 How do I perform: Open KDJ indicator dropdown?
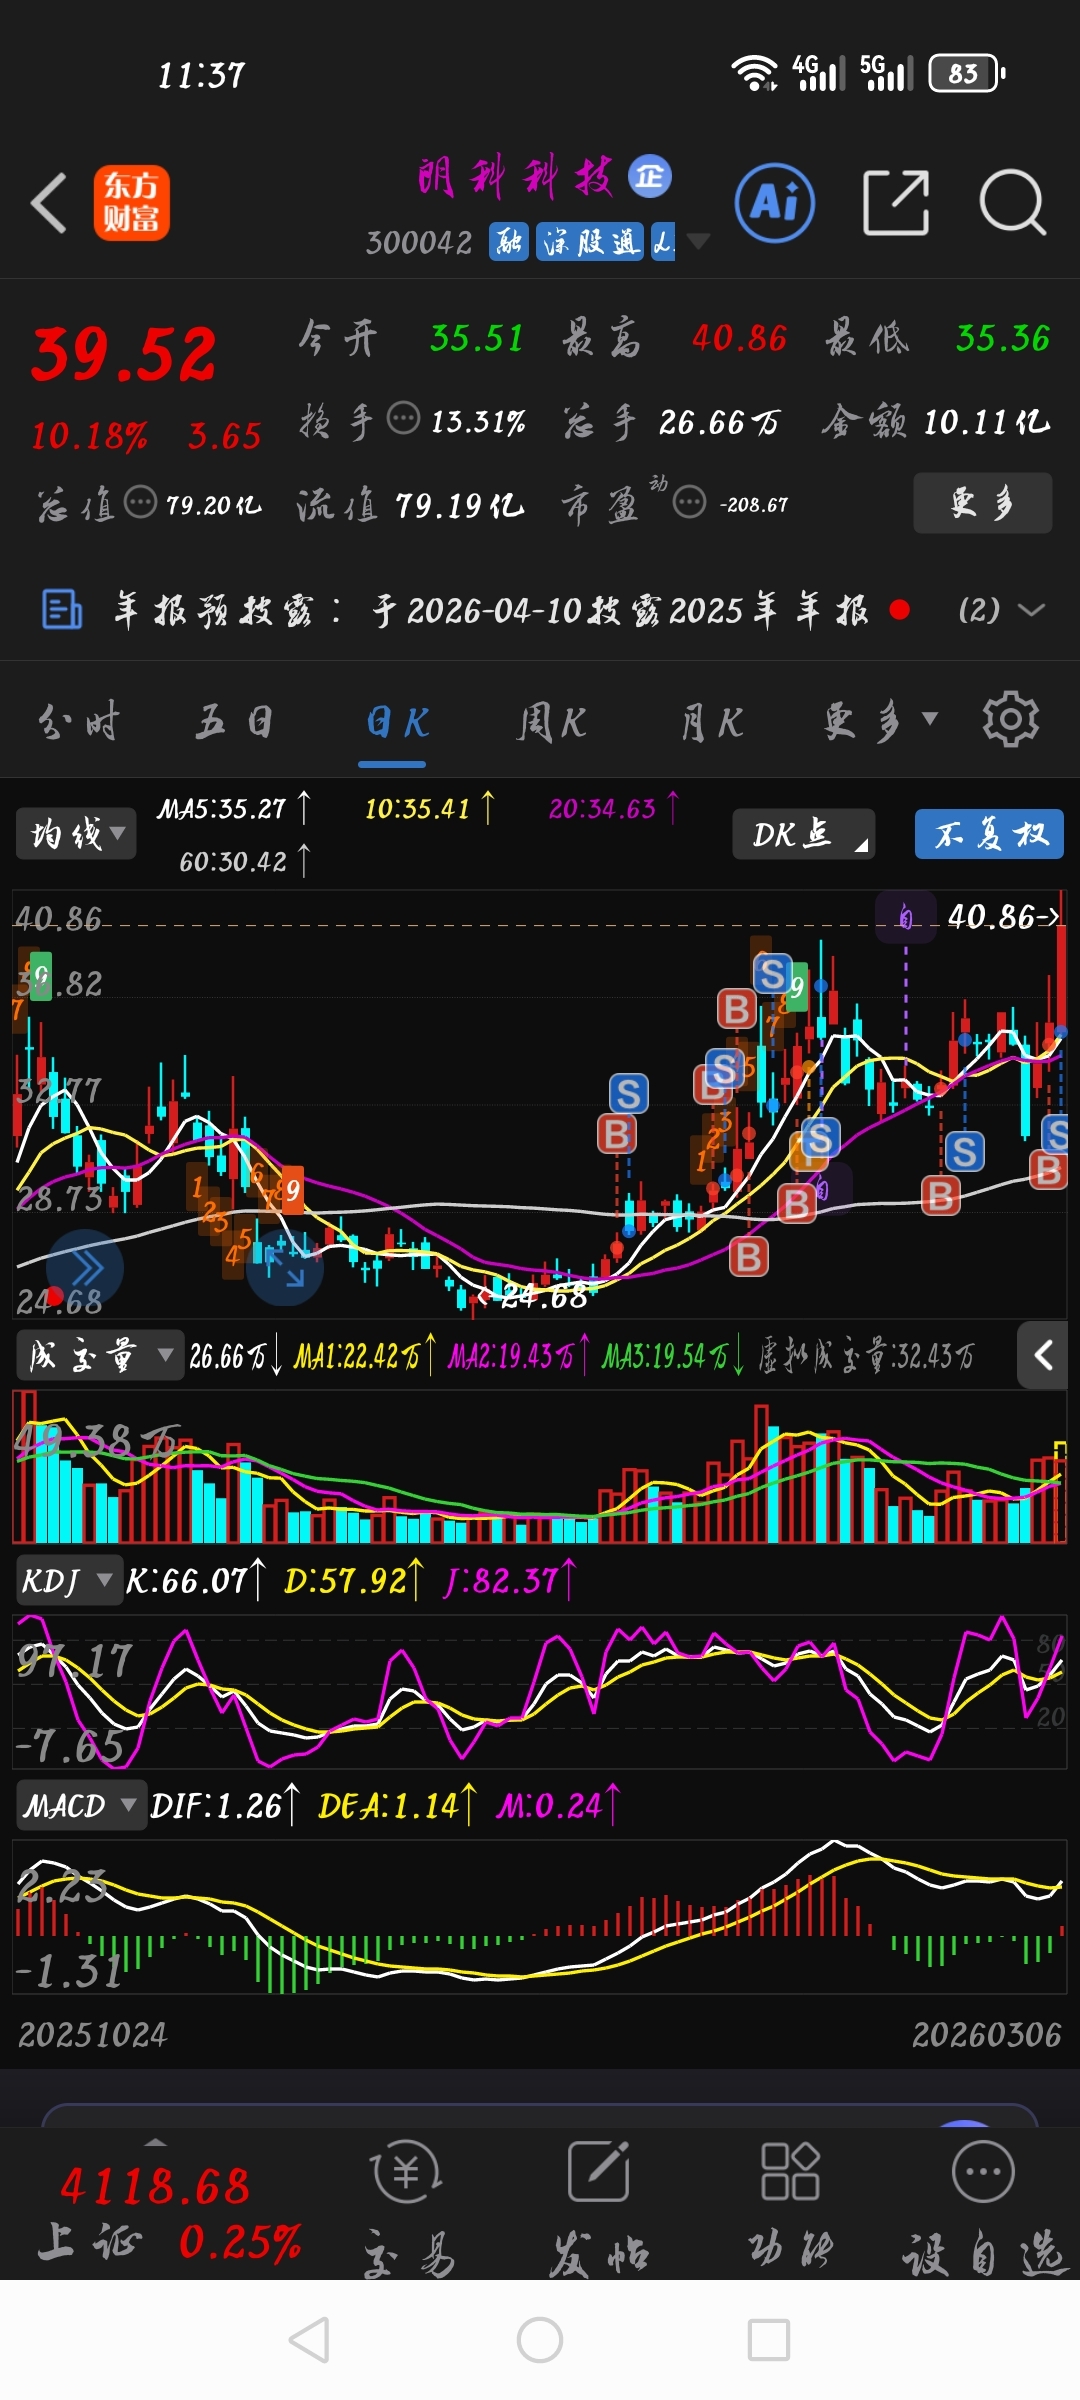68,1580
